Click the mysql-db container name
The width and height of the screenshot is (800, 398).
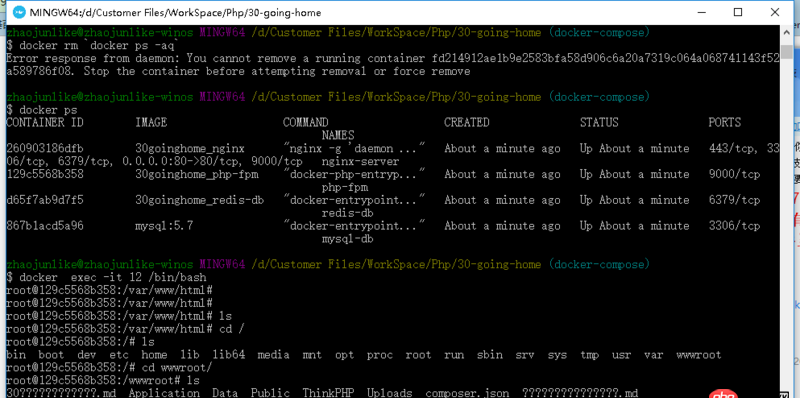coord(347,238)
